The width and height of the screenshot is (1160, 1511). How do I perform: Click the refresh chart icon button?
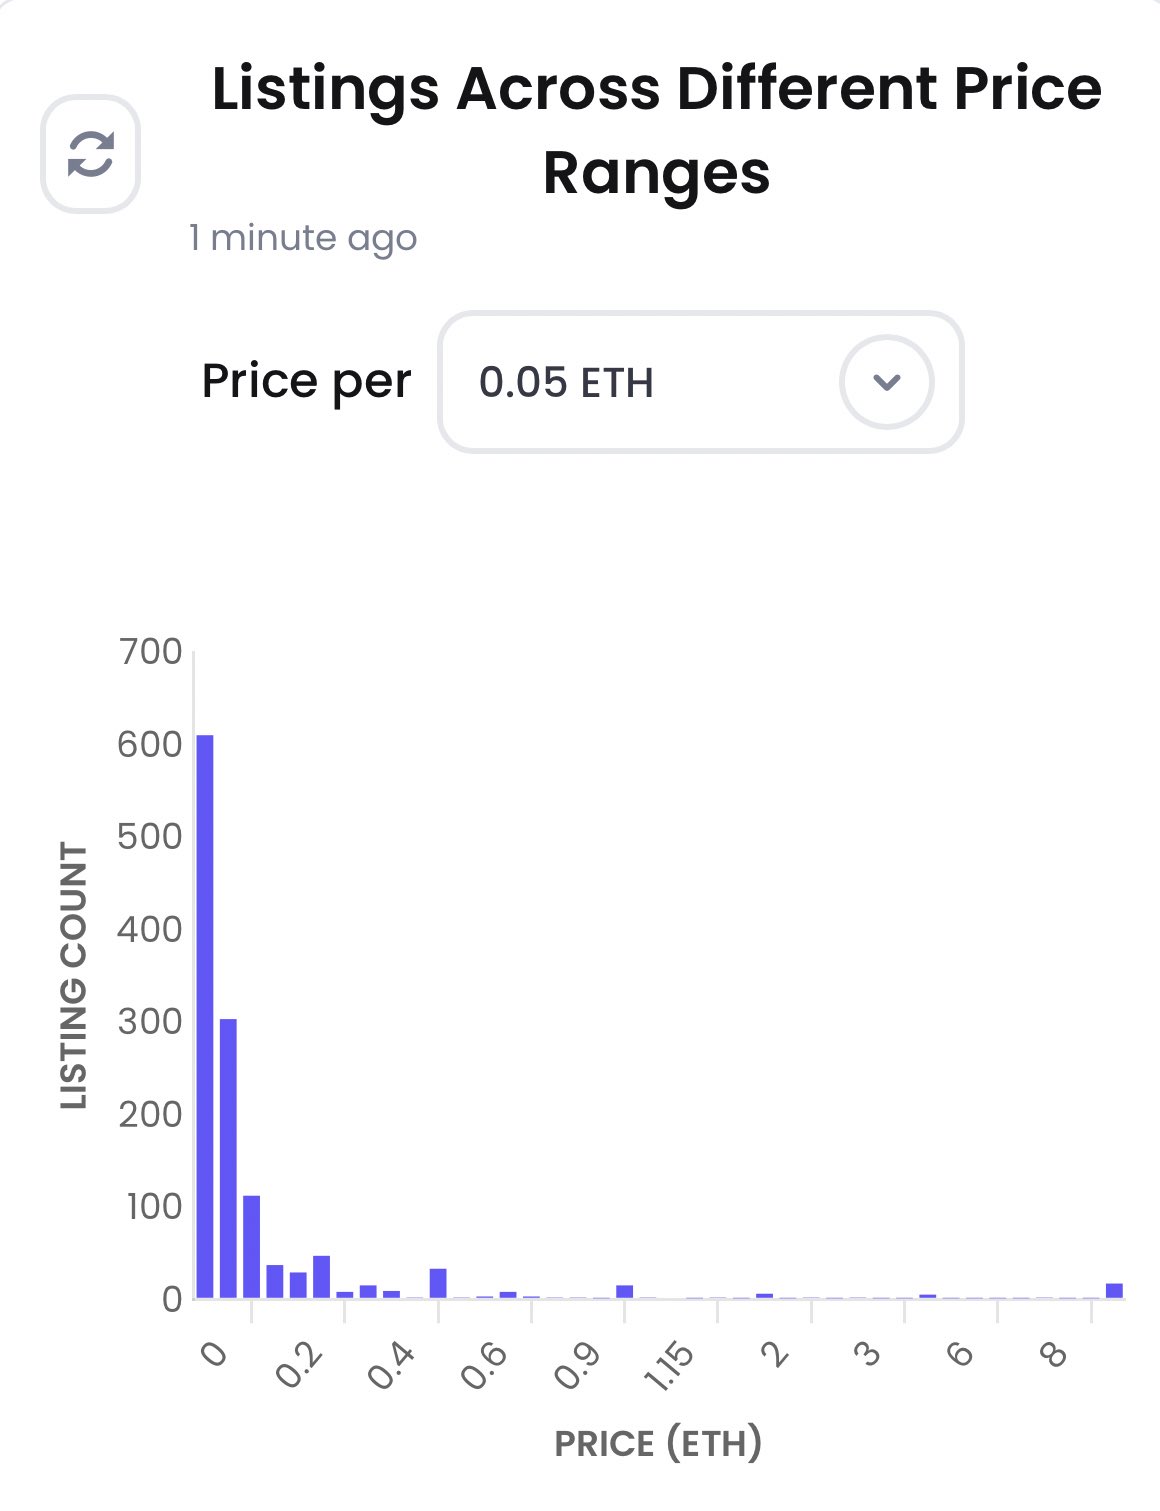pyautogui.click(x=90, y=154)
